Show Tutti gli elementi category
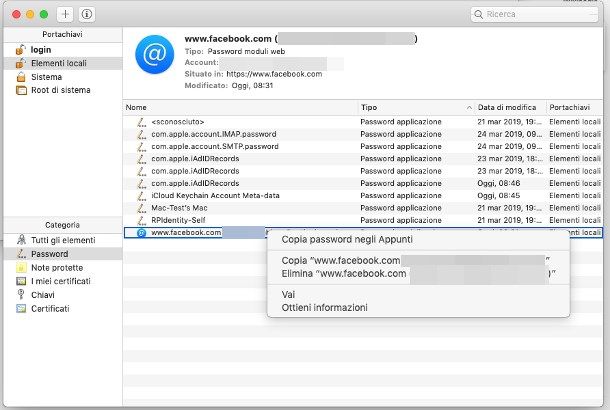Viewport: 610px width, 410px height. point(63,240)
